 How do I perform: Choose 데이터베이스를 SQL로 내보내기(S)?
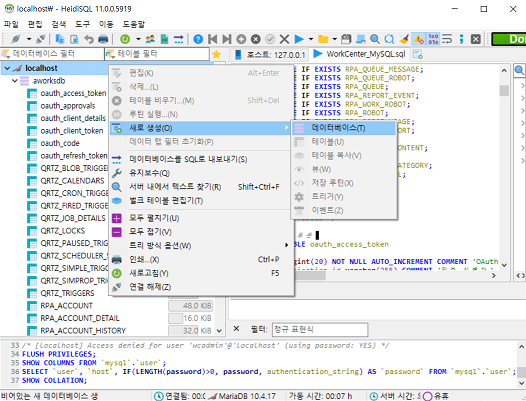point(200,159)
